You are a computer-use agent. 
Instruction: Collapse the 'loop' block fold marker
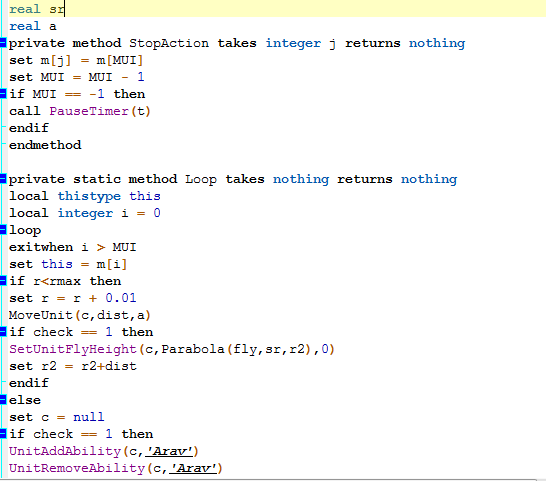pos(3,230)
